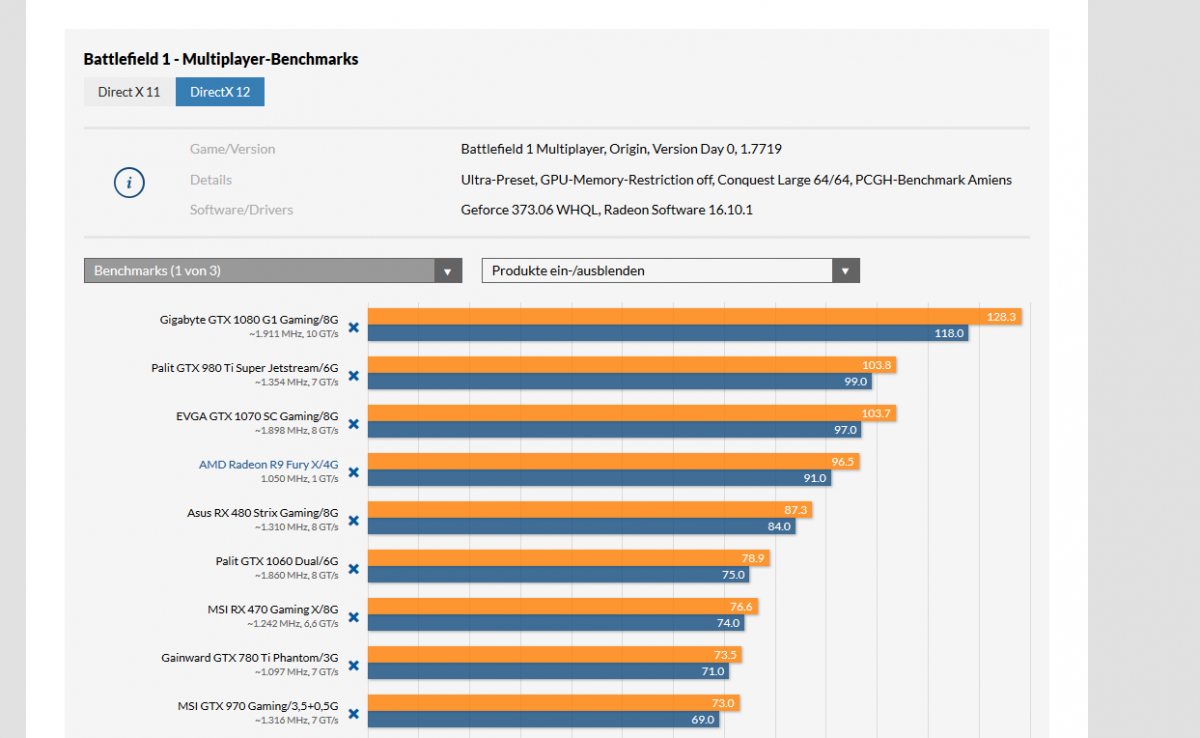Click the orange 78.9 bar of GTX 1060
Screen dimensions: 1200x738
569,558
